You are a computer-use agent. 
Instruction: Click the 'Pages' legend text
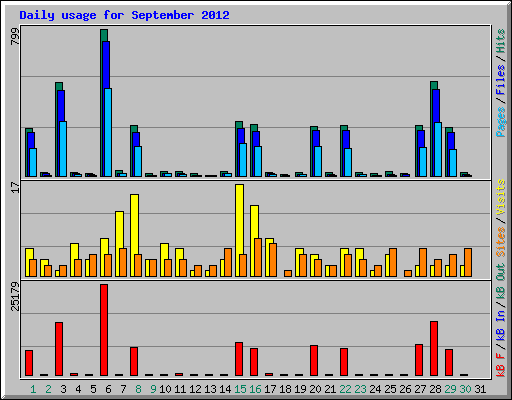[500, 122]
